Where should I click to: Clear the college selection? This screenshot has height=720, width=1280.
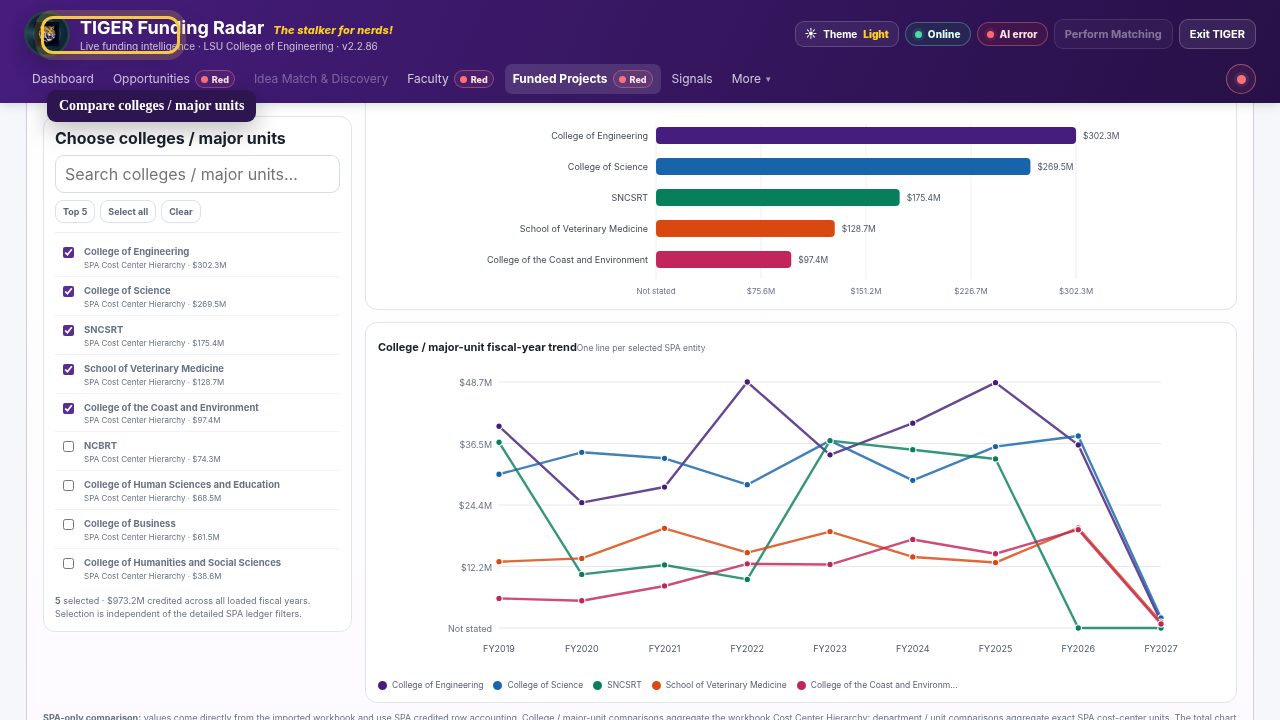pyautogui.click(x=181, y=212)
